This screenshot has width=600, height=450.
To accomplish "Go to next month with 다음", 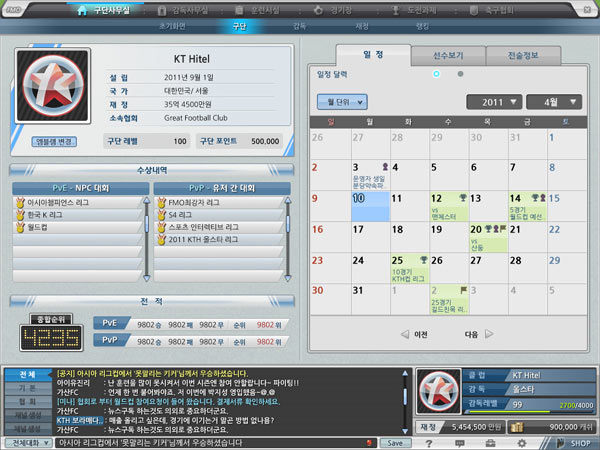I will pyautogui.click(x=478, y=334).
